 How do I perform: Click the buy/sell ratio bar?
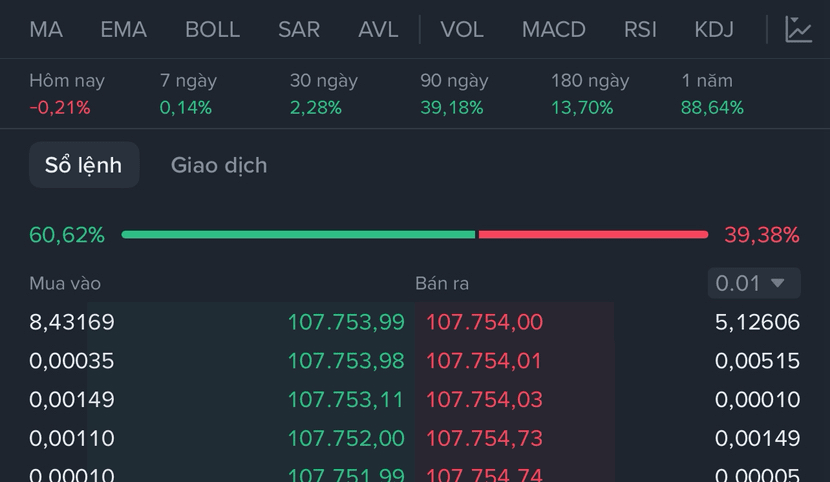pyautogui.click(x=414, y=235)
